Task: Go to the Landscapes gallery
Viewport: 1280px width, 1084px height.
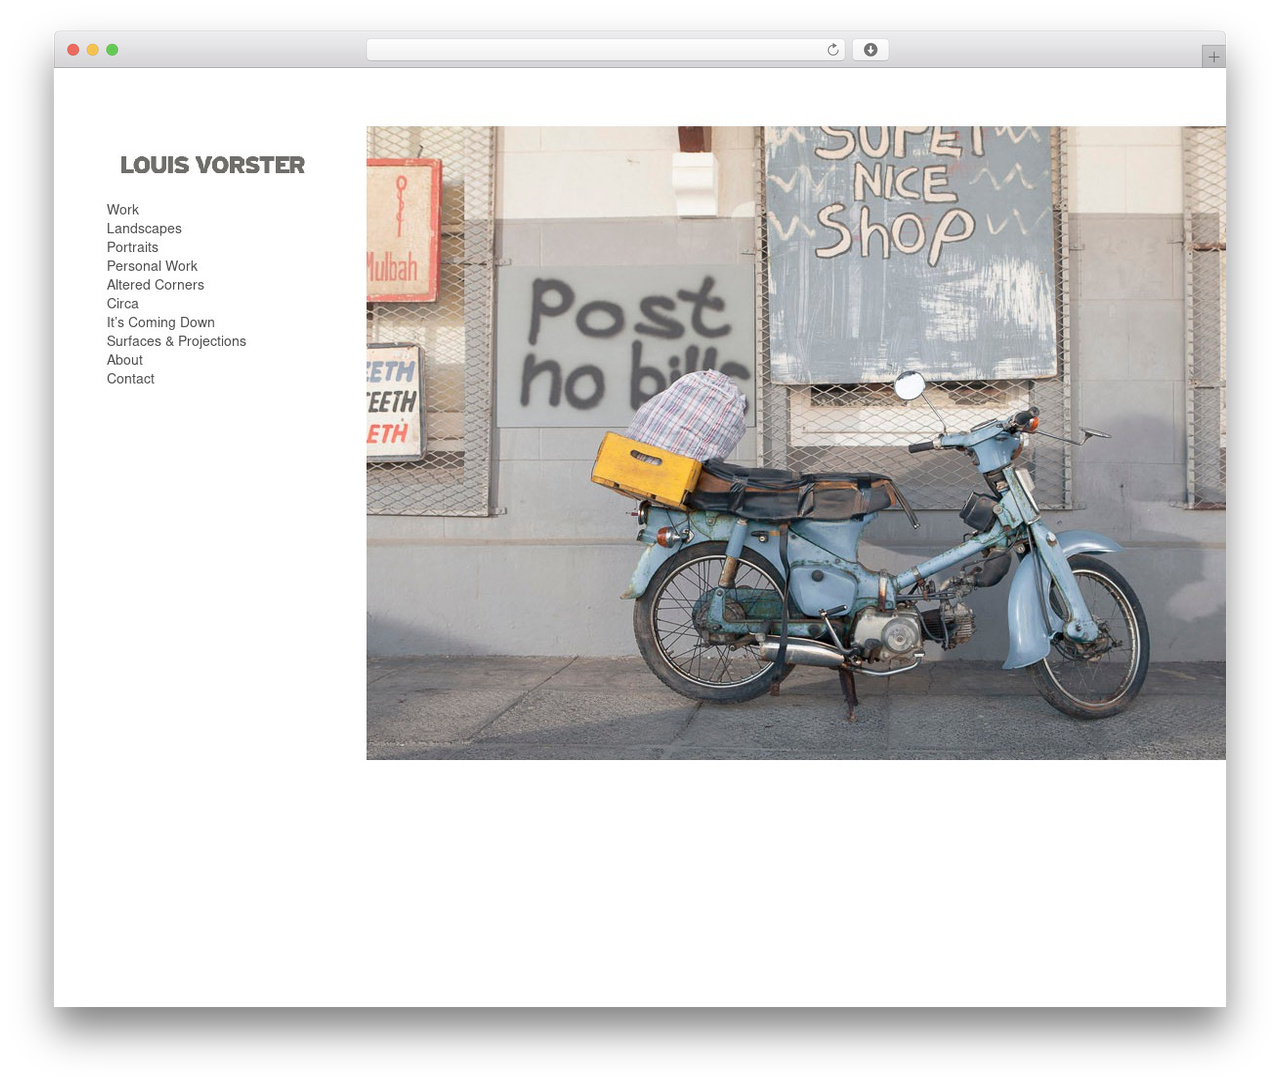Action: point(144,229)
